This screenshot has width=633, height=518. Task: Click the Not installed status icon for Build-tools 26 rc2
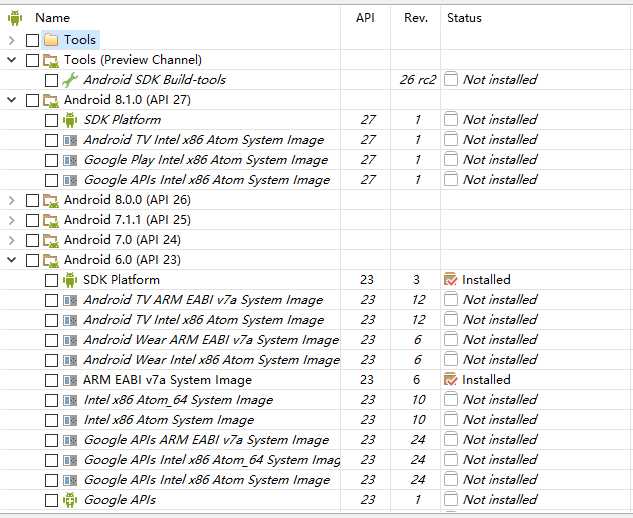point(451,80)
